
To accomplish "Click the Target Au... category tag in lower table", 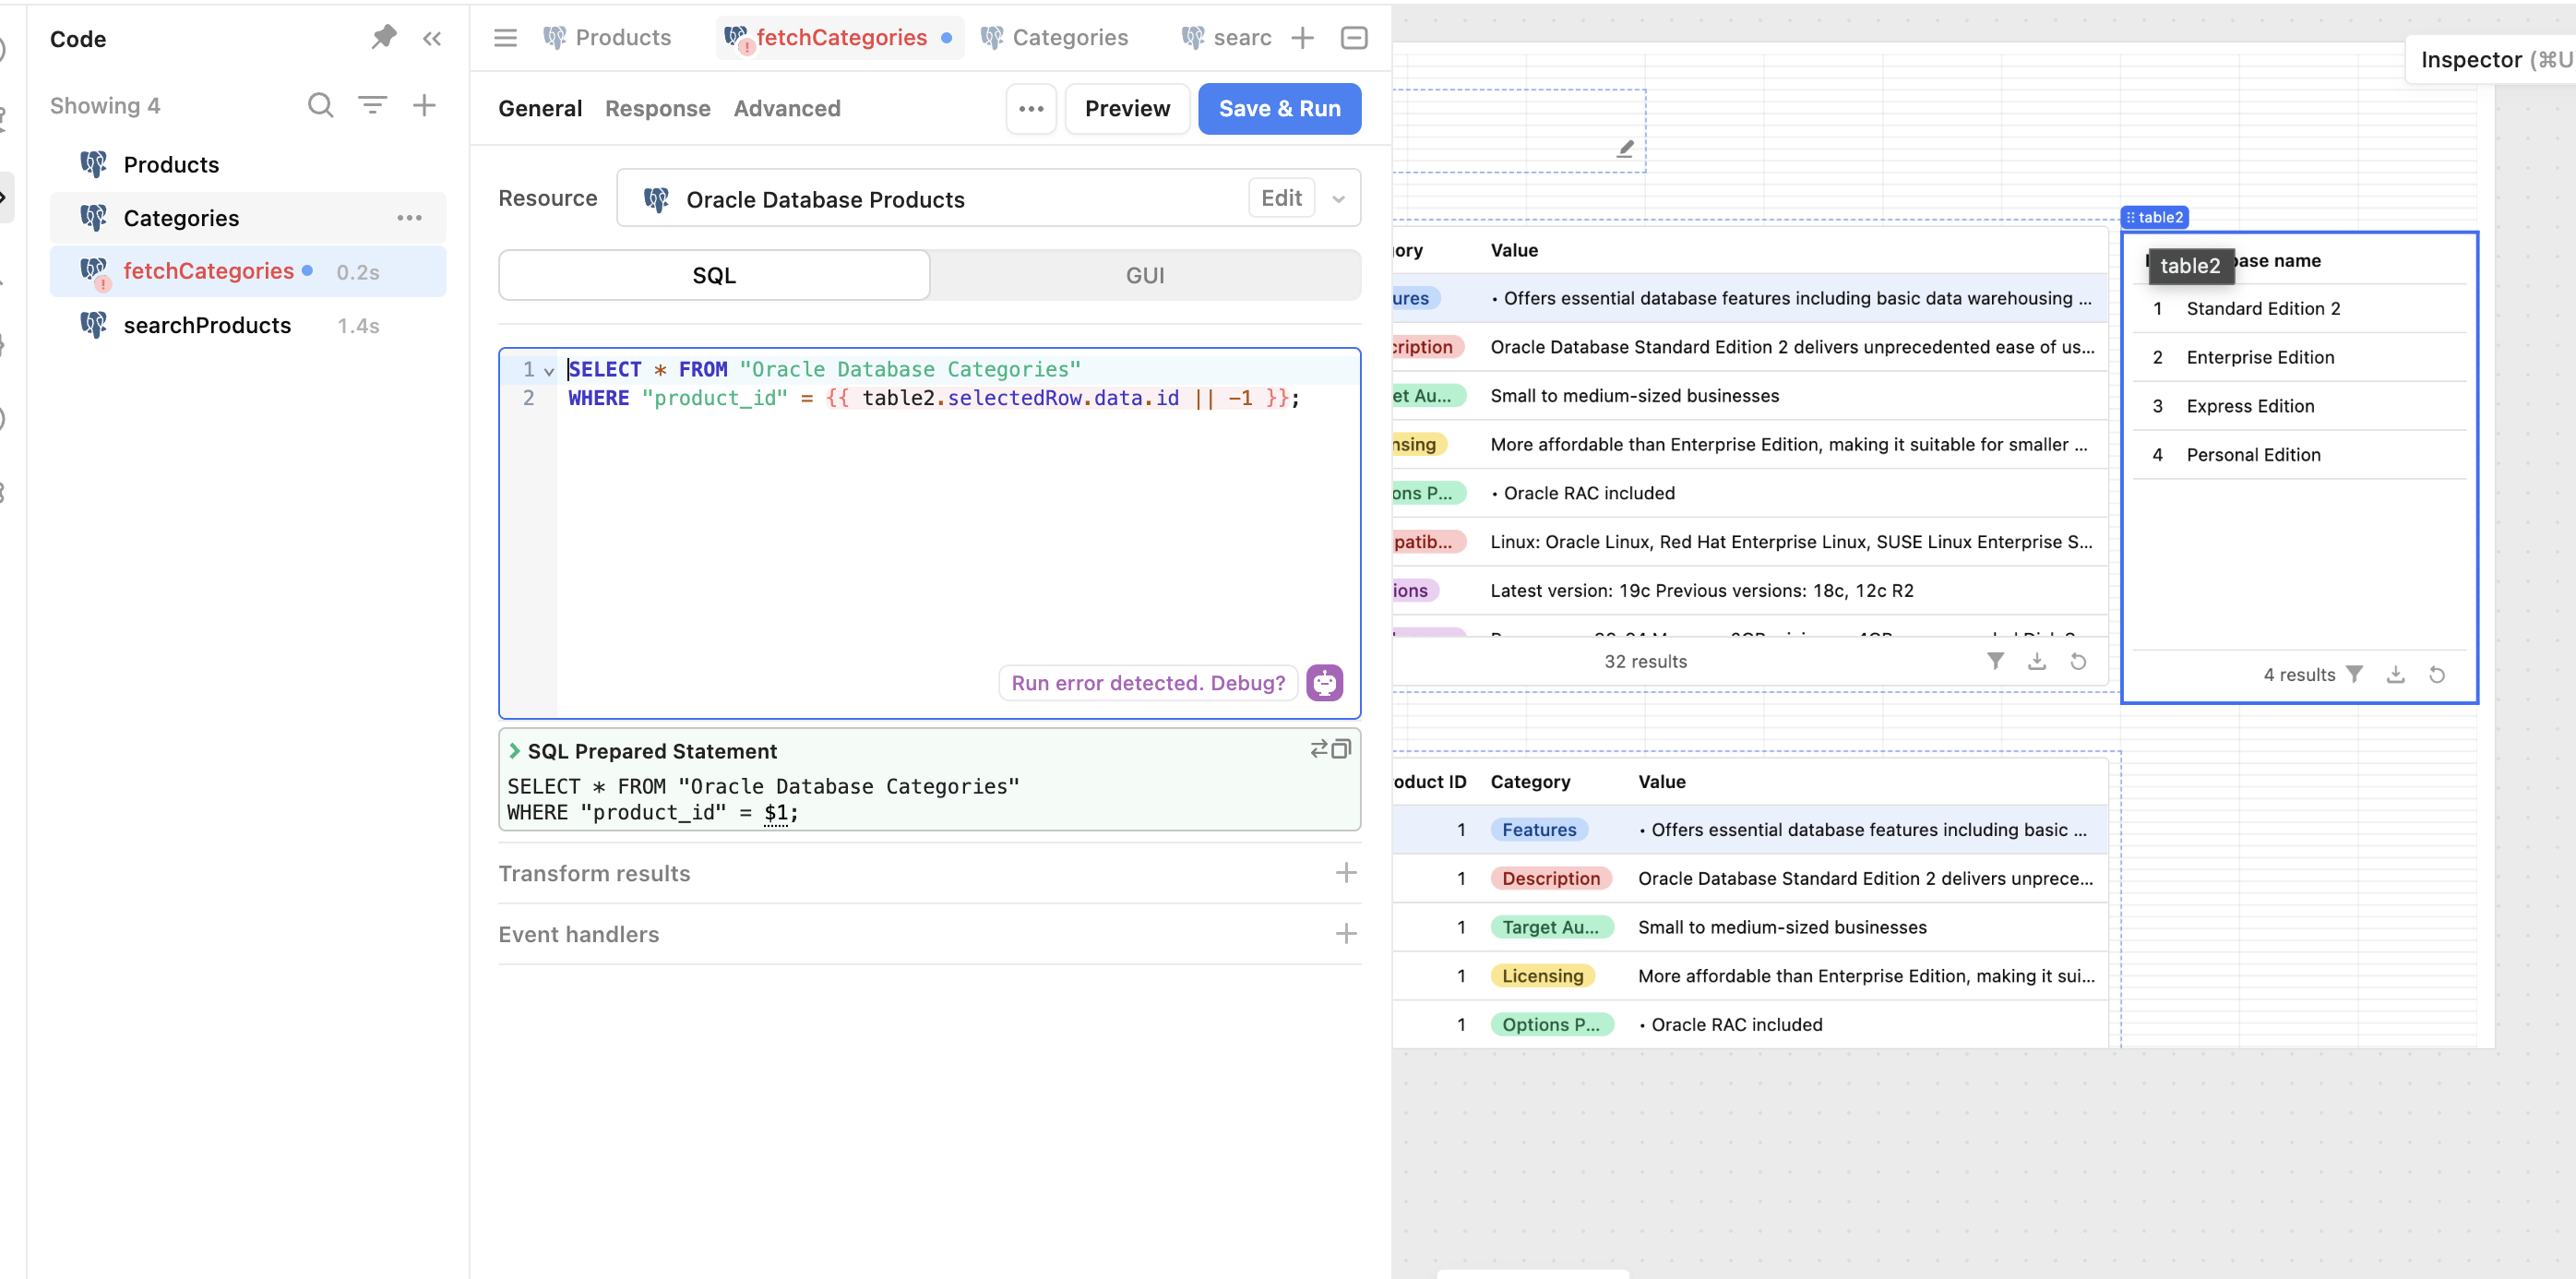I will click(x=1551, y=927).
